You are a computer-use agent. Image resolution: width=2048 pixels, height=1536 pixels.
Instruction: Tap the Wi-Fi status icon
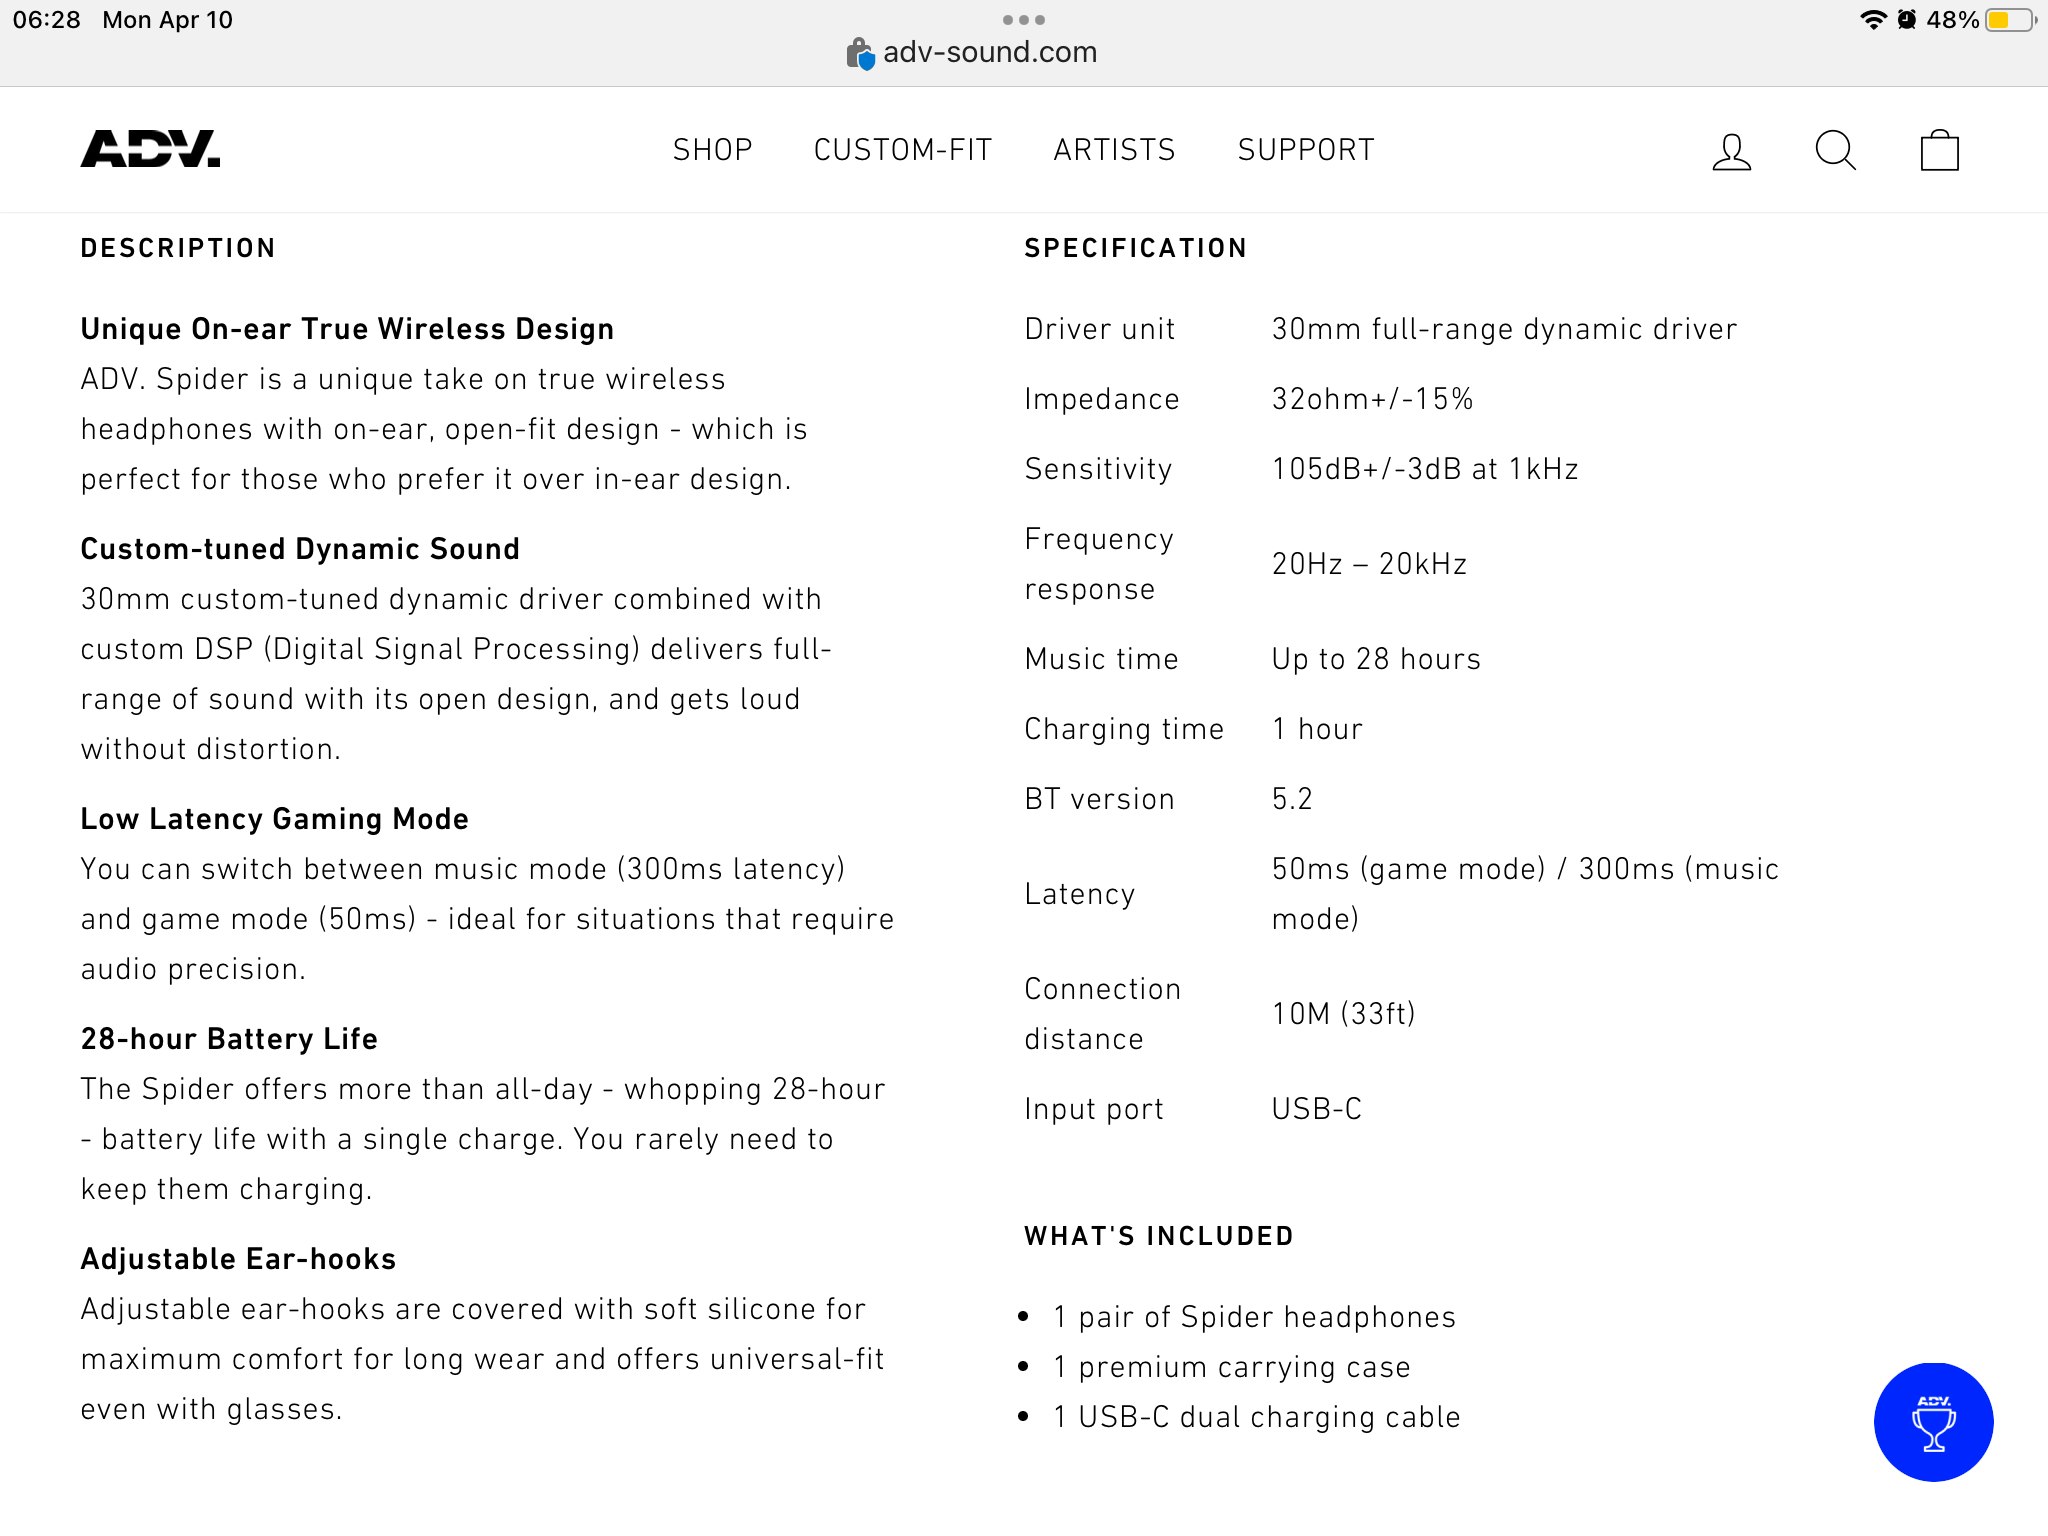(x=1872, y=20)
